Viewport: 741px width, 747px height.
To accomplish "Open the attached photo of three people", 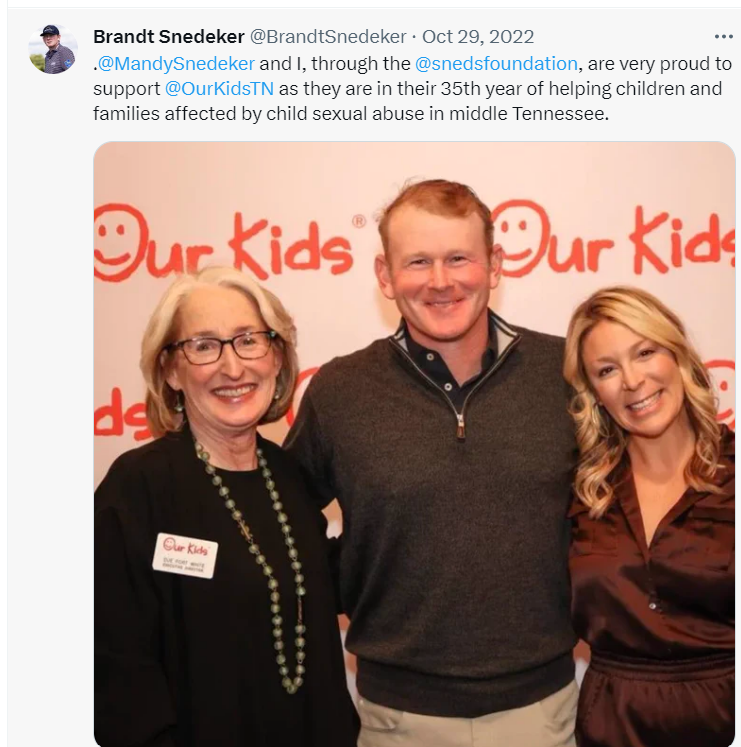I will 415,444.
